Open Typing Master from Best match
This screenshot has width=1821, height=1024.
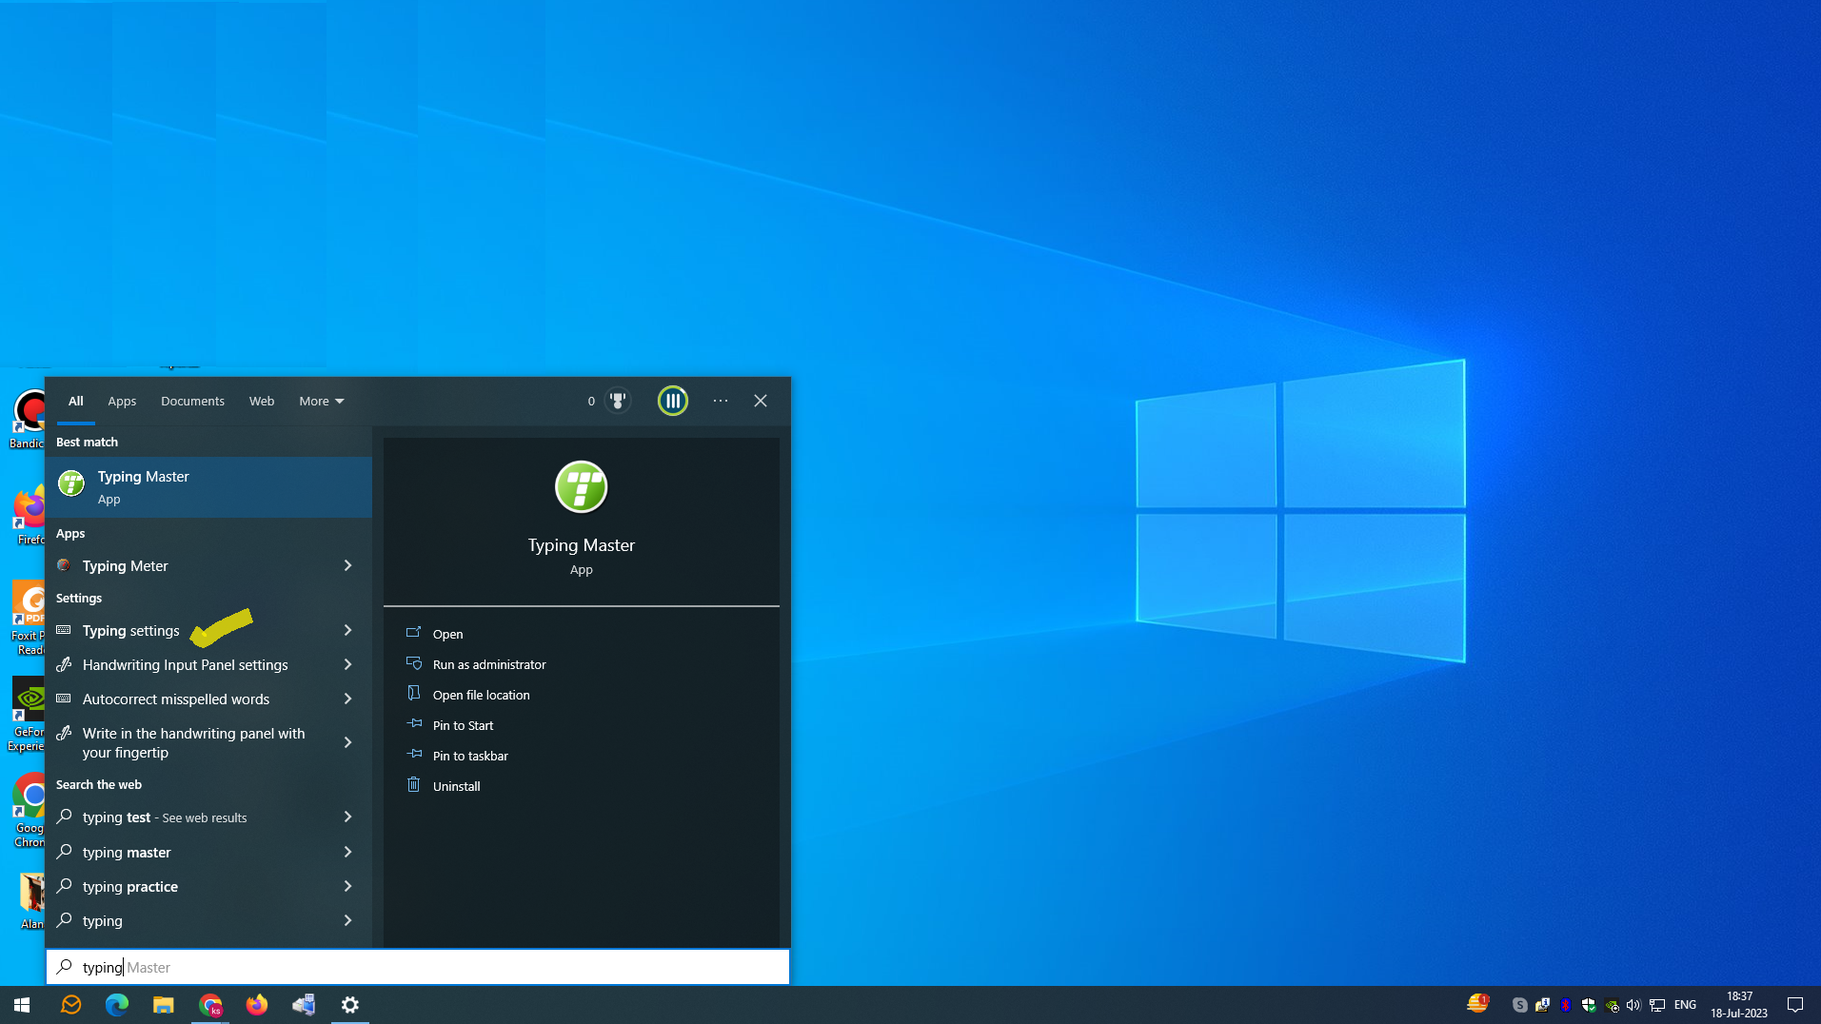pos(208,487)
